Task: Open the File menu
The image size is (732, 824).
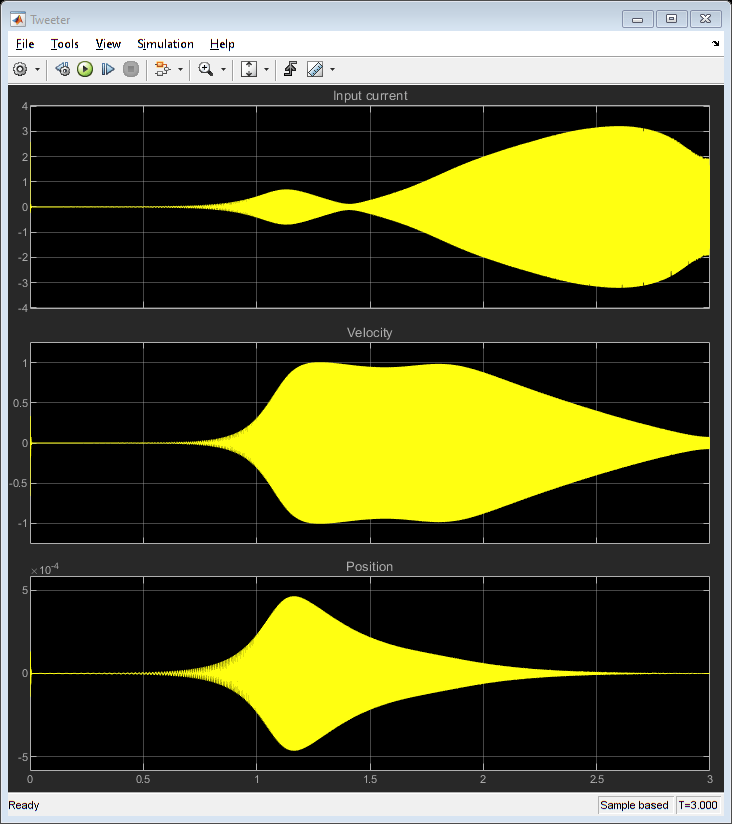Action: [25, 44]
